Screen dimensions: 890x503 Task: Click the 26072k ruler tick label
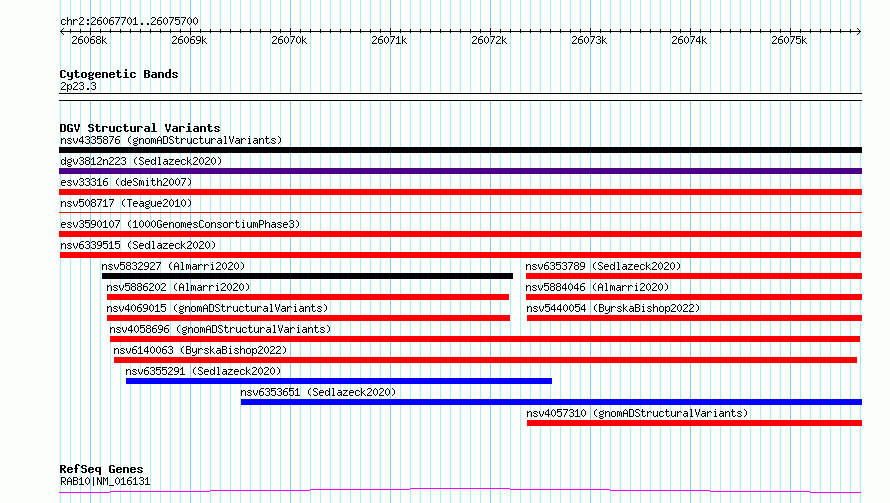point(489,40)
